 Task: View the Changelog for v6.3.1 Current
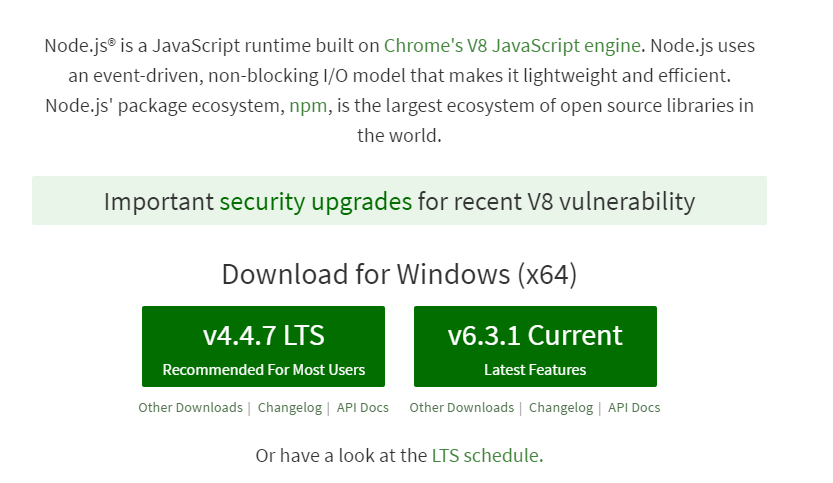coord(561,408)
